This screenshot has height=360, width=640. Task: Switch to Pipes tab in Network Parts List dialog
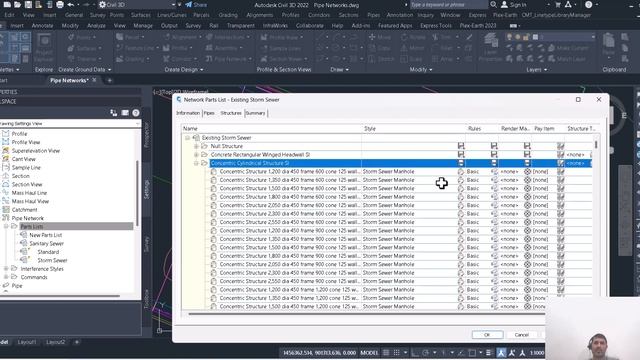(x=209, y=113)
